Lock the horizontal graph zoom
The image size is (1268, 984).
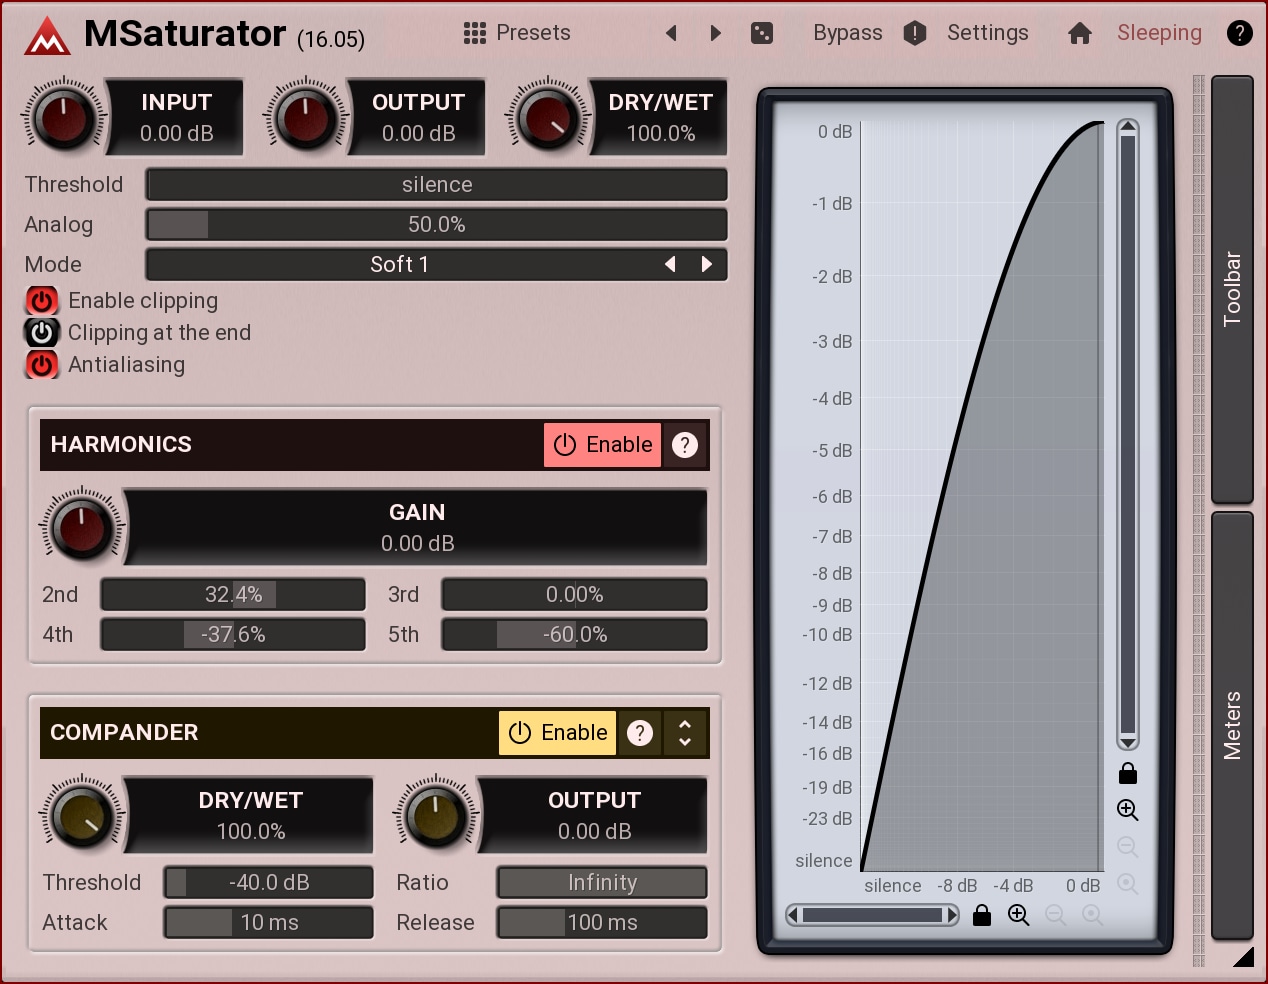pos(982,915)
